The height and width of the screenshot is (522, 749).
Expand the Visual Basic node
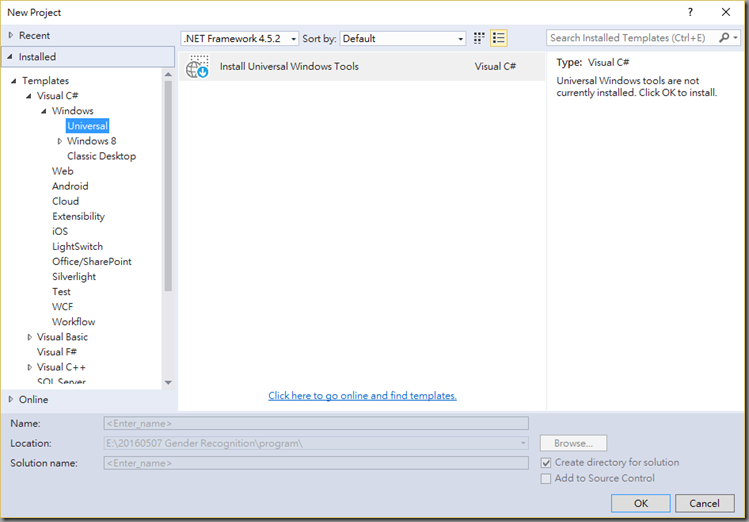pyautogui.click(x=30, y=337)
